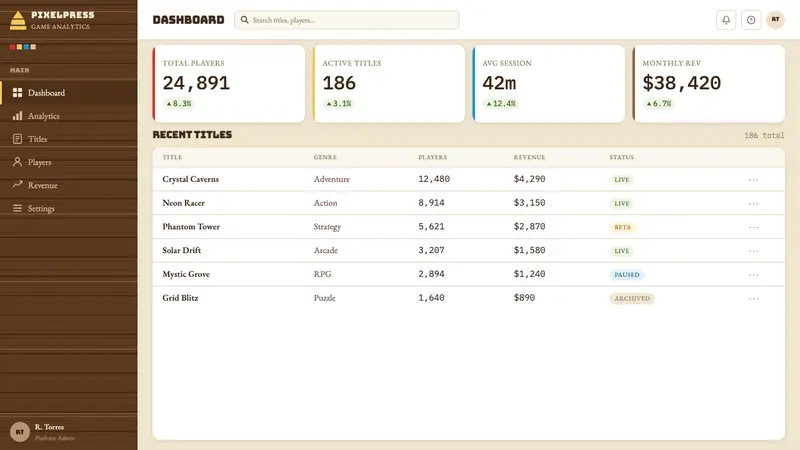Click the red color square in sidebar
This screenshot has height=450, width=800.
click(12, 47)
